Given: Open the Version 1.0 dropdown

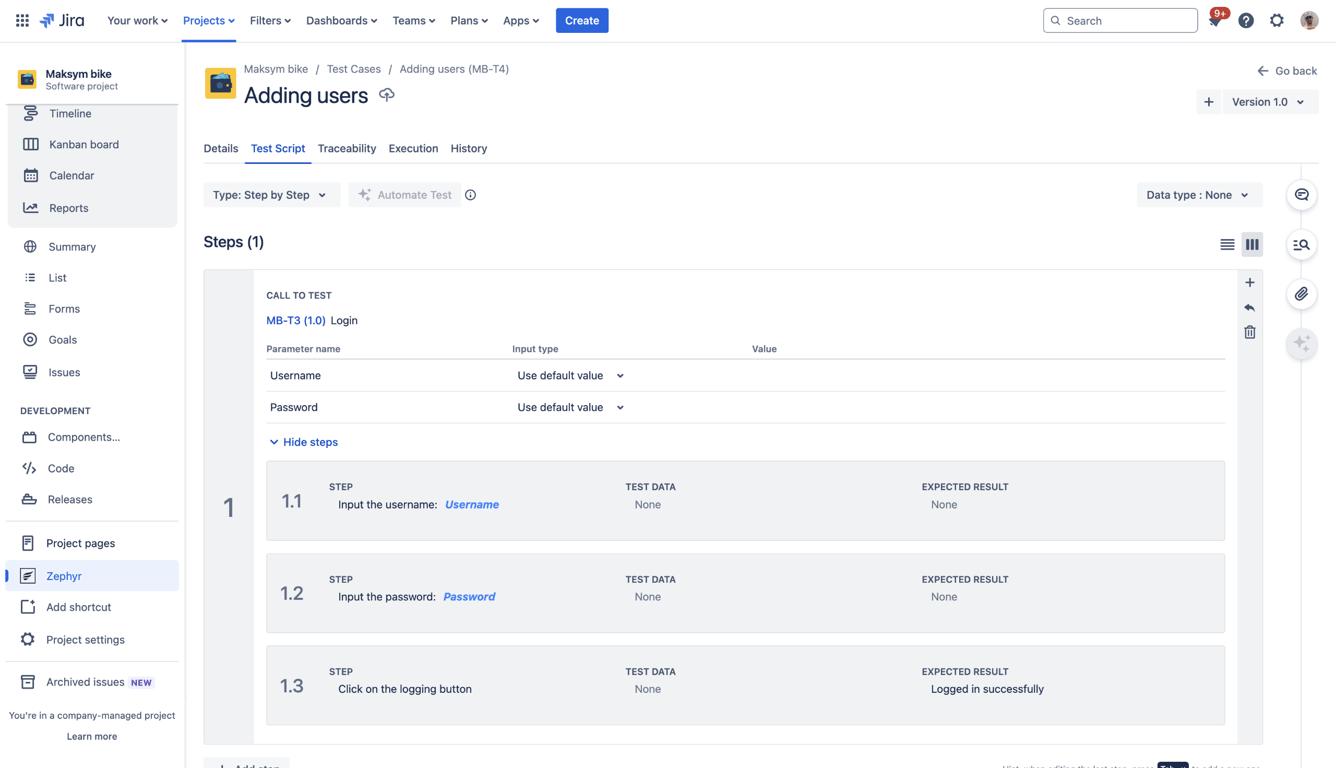Looking at the screenshot, I should [x=1269, y=102].
